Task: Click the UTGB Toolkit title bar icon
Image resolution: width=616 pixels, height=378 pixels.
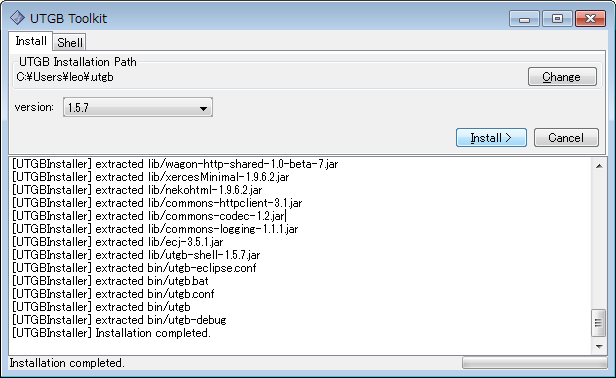Action: pos(17,18)
